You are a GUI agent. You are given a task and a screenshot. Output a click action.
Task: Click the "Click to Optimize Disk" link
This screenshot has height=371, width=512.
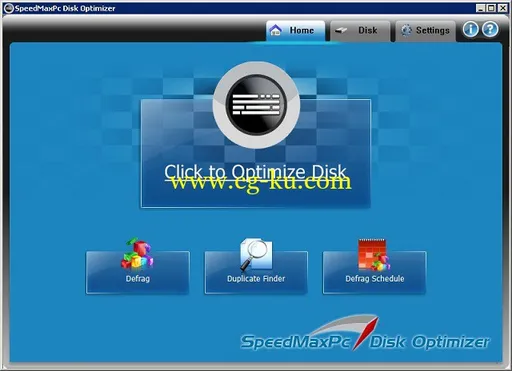click(255, 172)
